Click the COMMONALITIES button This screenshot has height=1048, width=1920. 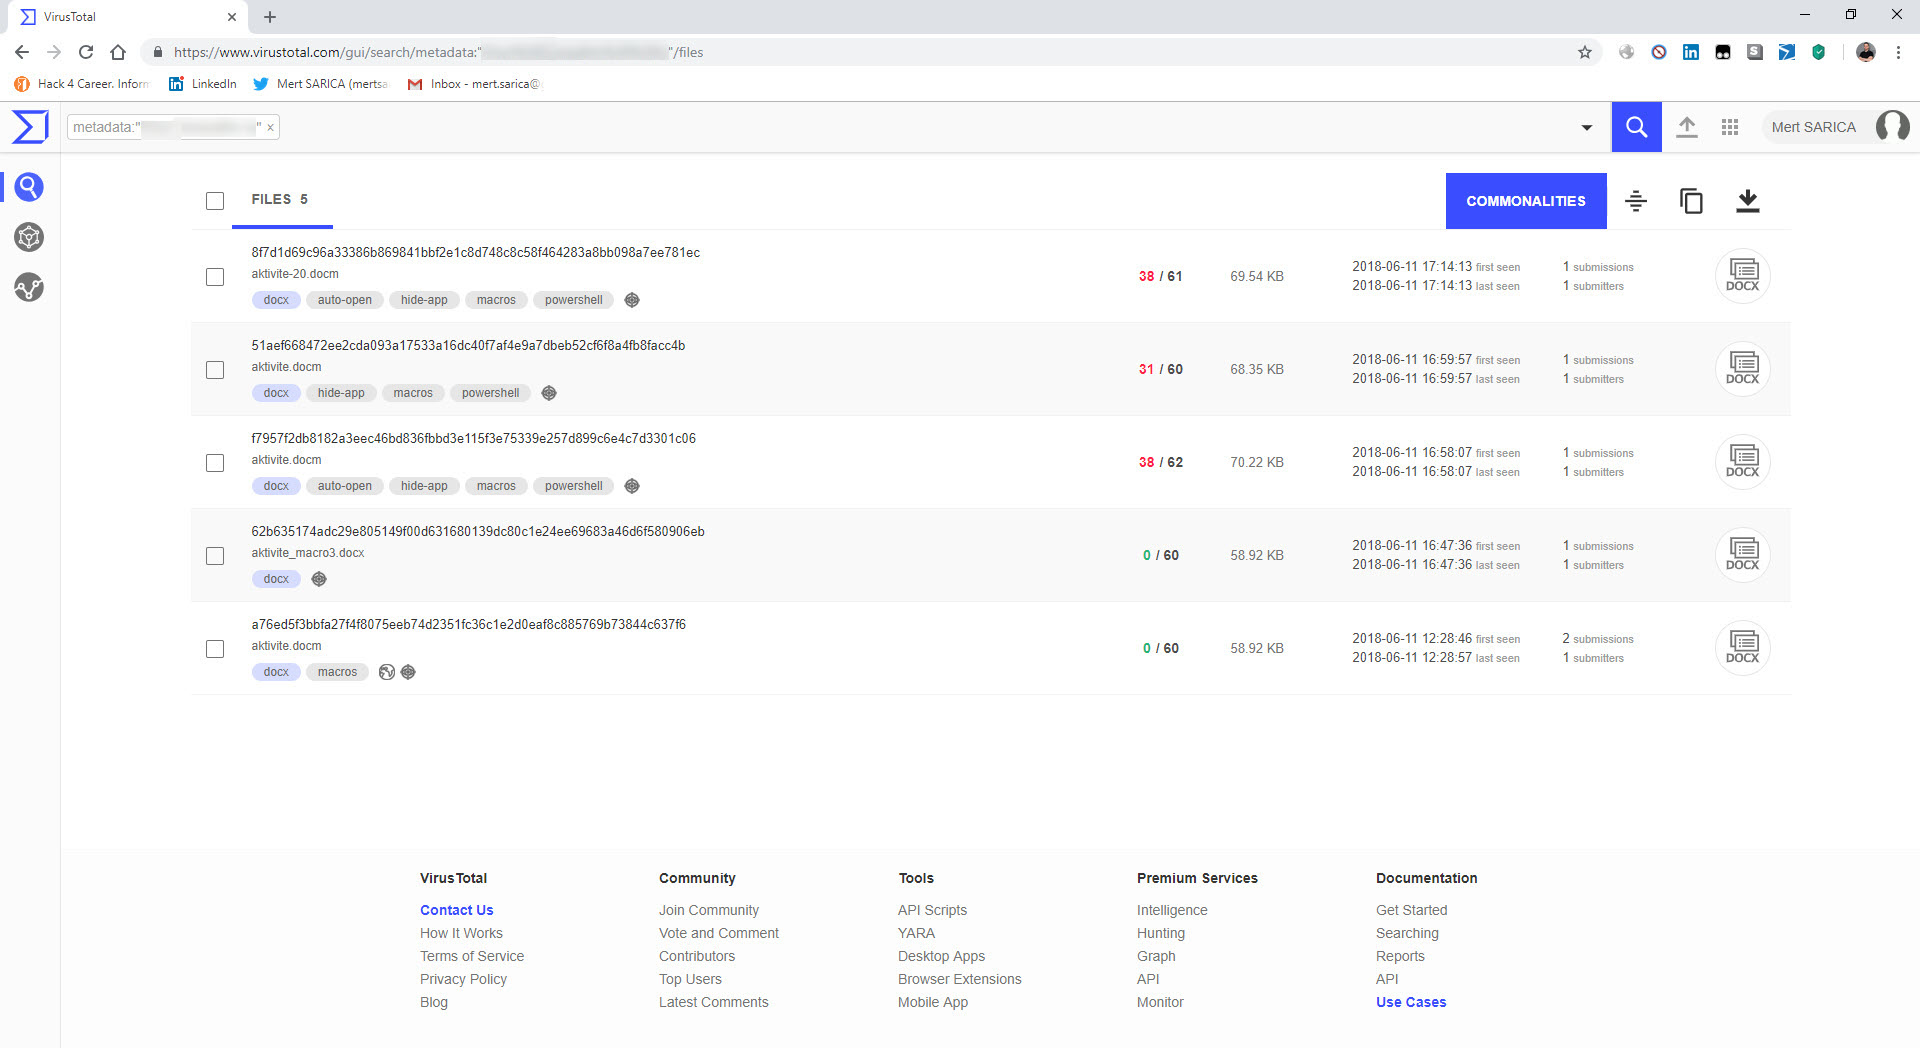[x=1526, y=201]
